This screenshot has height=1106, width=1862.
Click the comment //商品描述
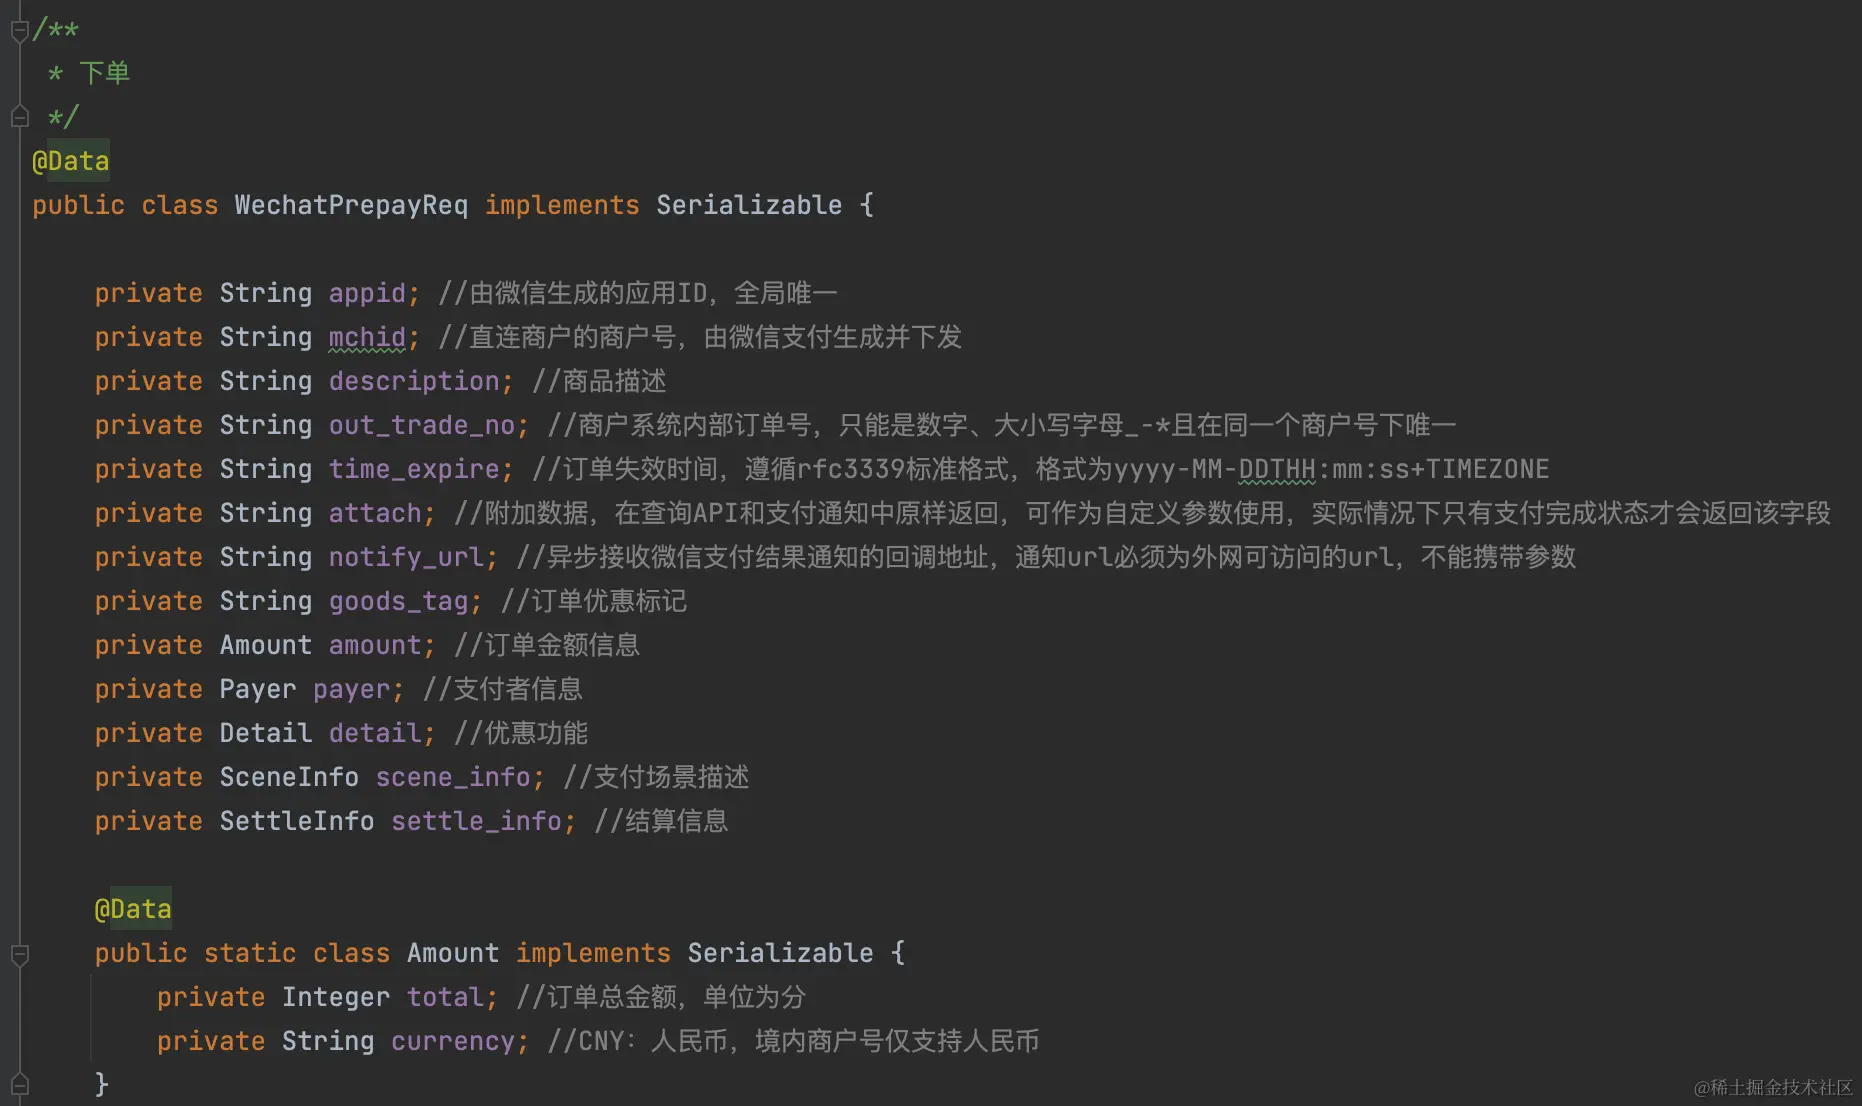click(599, 381)
